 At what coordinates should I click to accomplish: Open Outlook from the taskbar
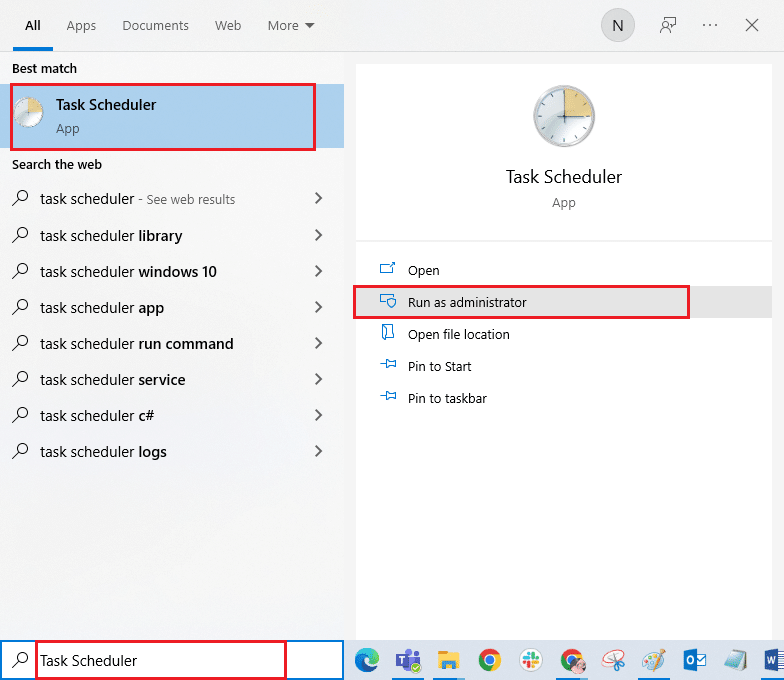click(694, 660)
